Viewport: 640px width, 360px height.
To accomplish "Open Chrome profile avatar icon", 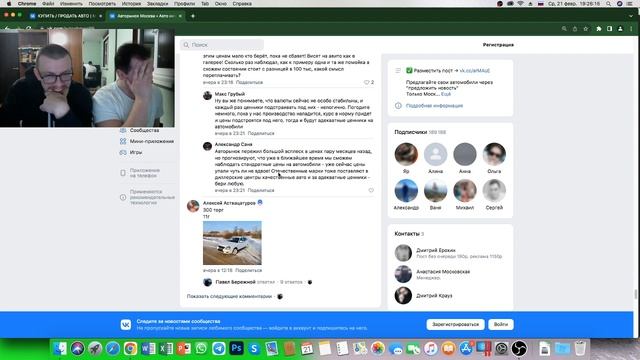I will click(620, 29).
